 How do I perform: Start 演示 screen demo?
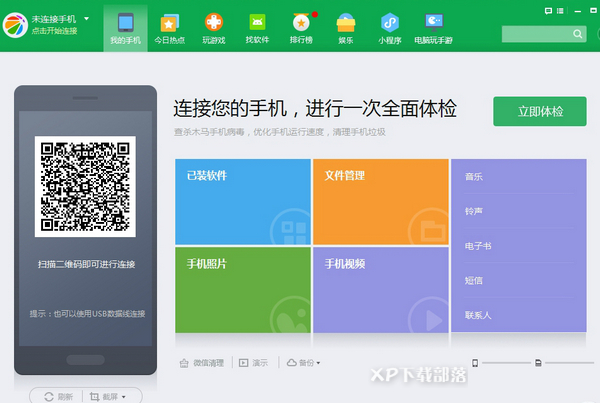260,362
